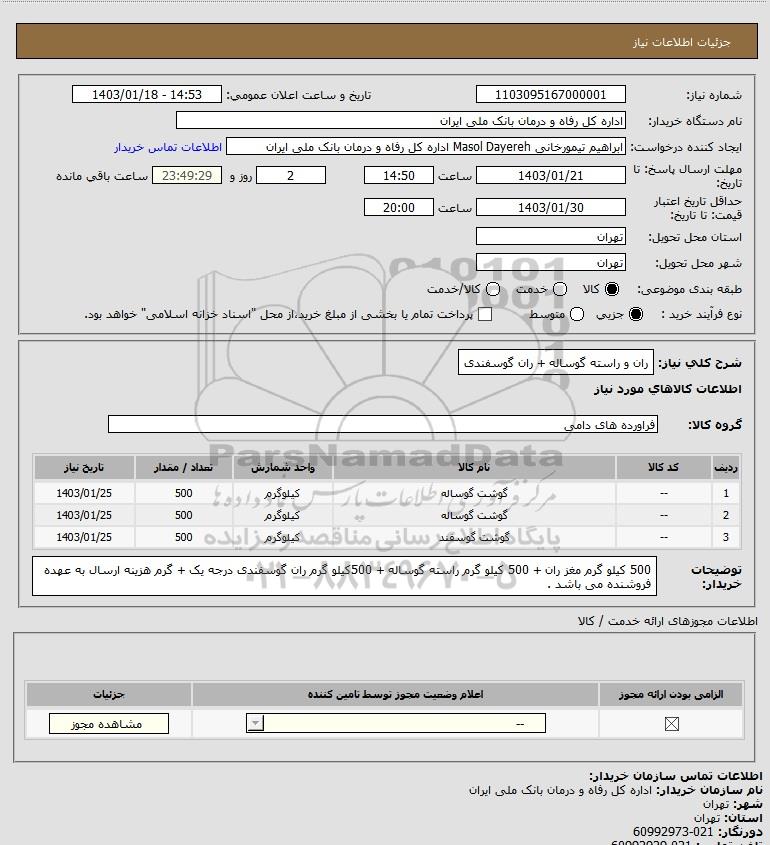Click the نام کالا column header

[474, 467]
